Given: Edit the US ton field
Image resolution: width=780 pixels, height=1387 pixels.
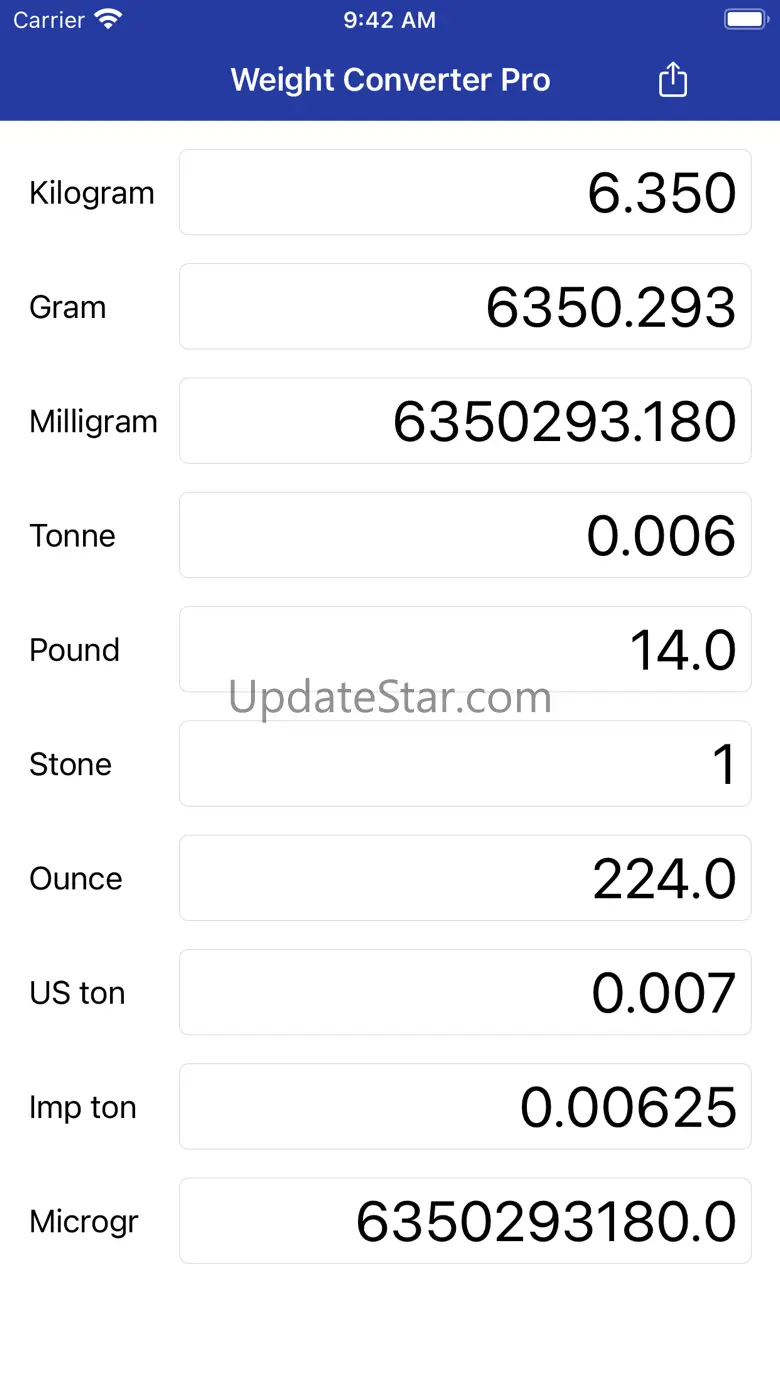Looking at the screenshot, I should (x=465, y=992).
